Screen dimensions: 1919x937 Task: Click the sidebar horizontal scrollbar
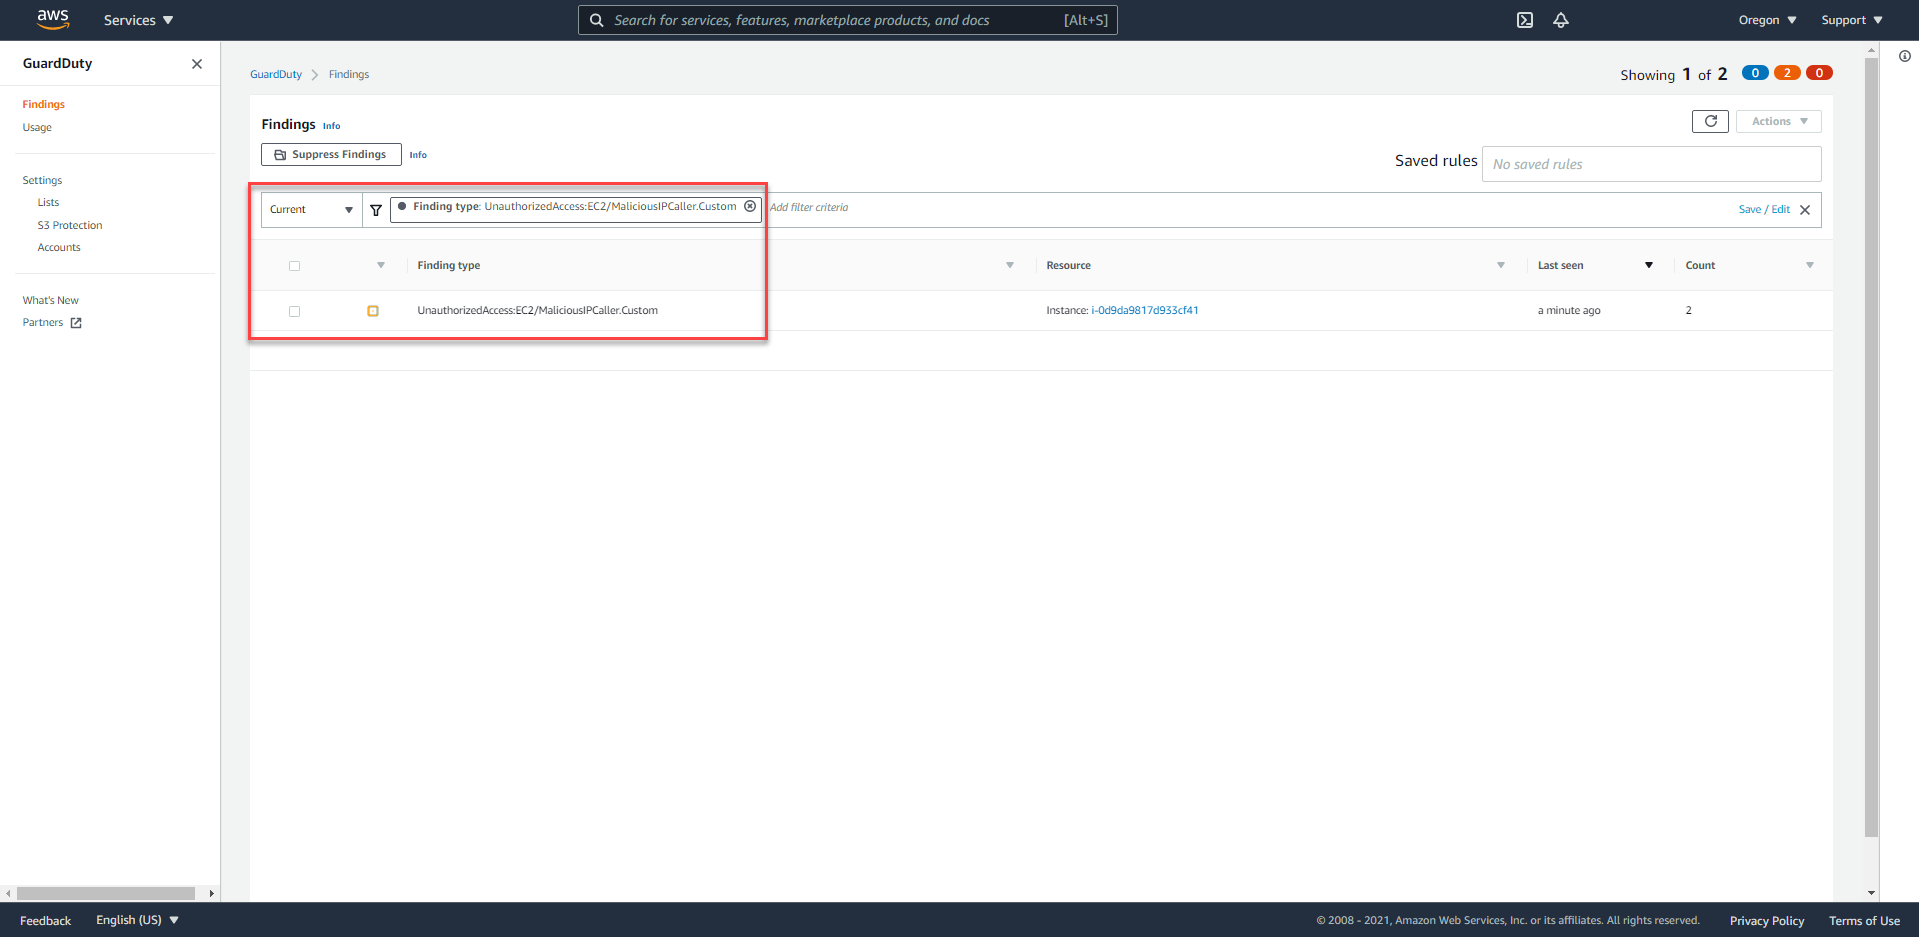106,893
